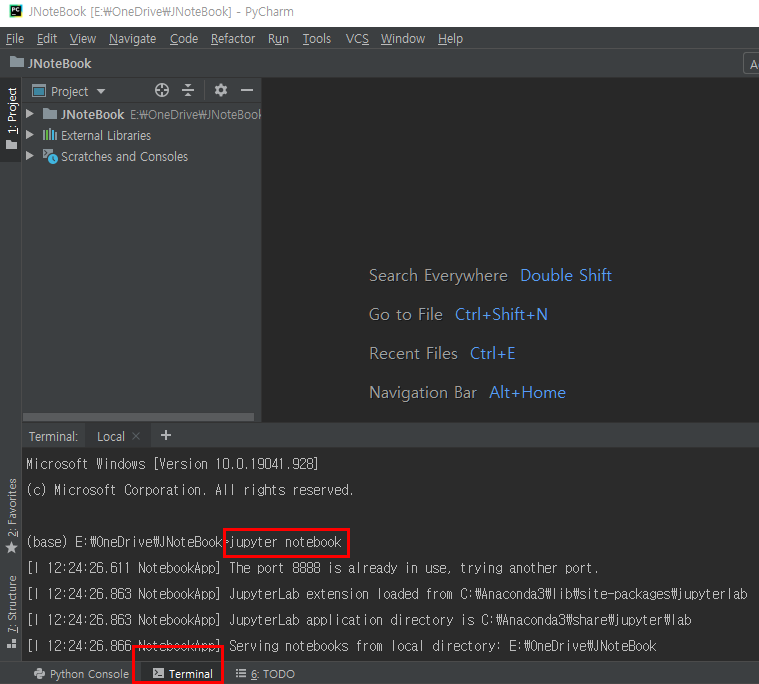Screen dimensions: 759x684
Task: Open Project panel settings gear
Action: tap(221, 91)
